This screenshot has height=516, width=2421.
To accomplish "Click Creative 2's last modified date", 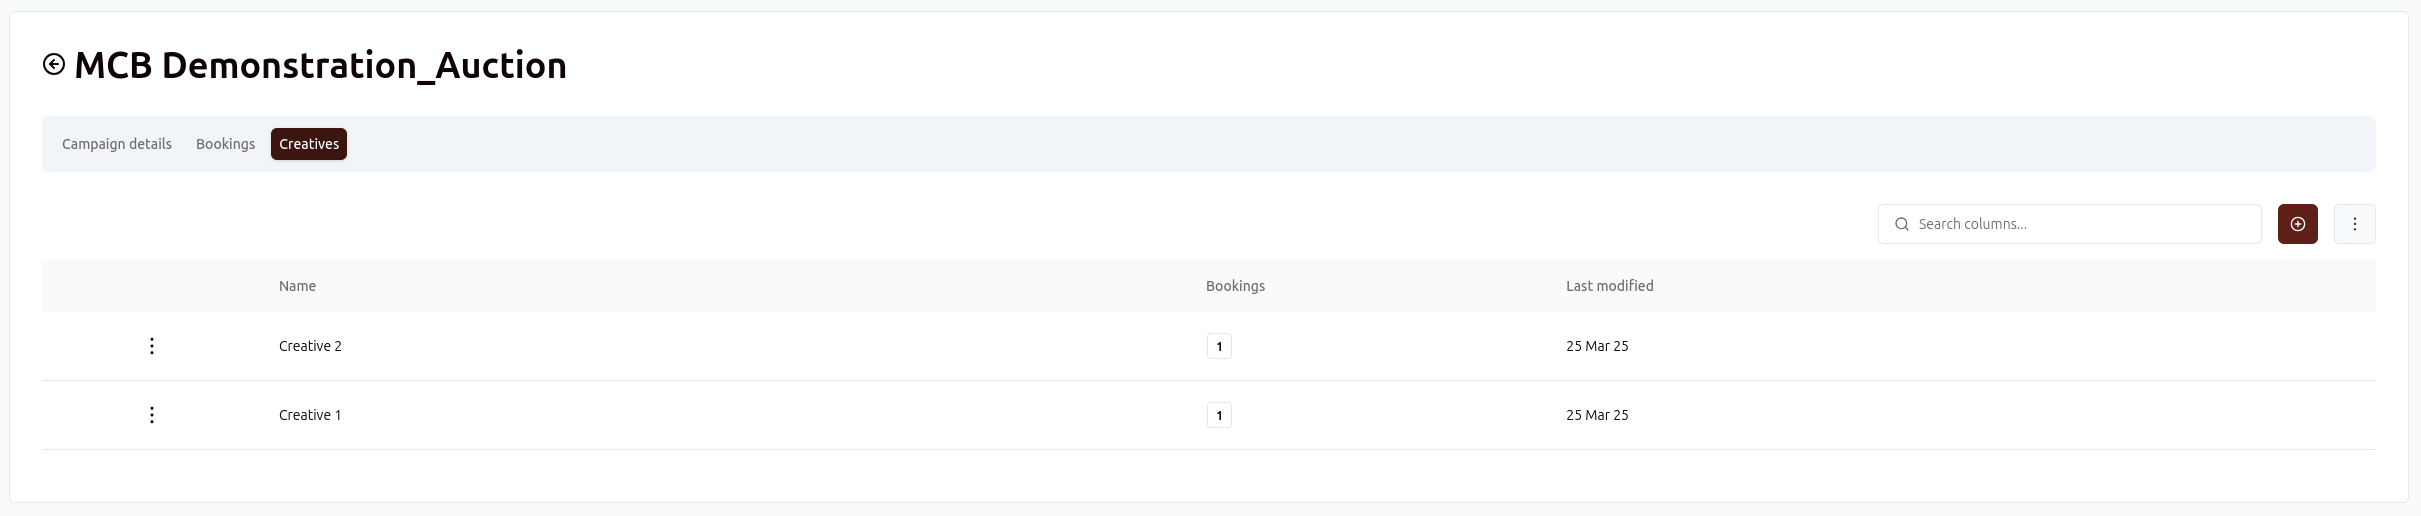I will tap(1597, 346).
